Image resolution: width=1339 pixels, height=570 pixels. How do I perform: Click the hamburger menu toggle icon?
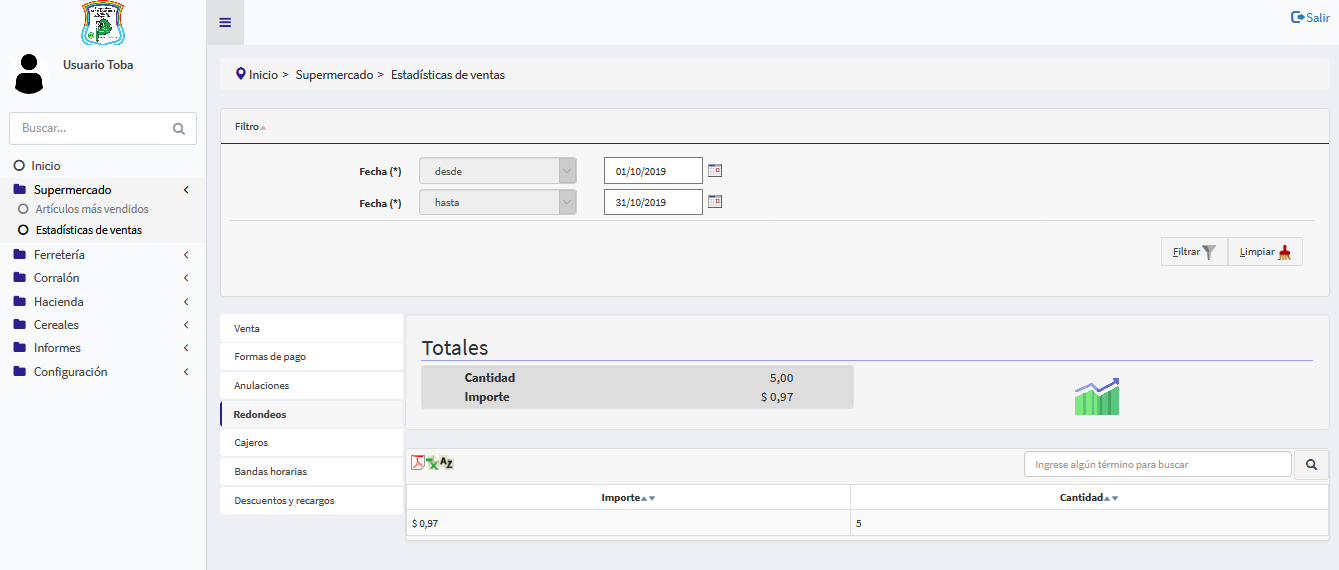click(x=225, y=22)
